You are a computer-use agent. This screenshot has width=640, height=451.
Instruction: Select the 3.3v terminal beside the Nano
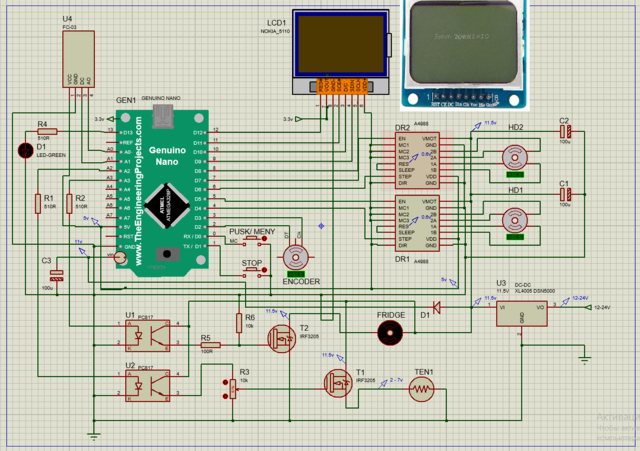(110, 119)
